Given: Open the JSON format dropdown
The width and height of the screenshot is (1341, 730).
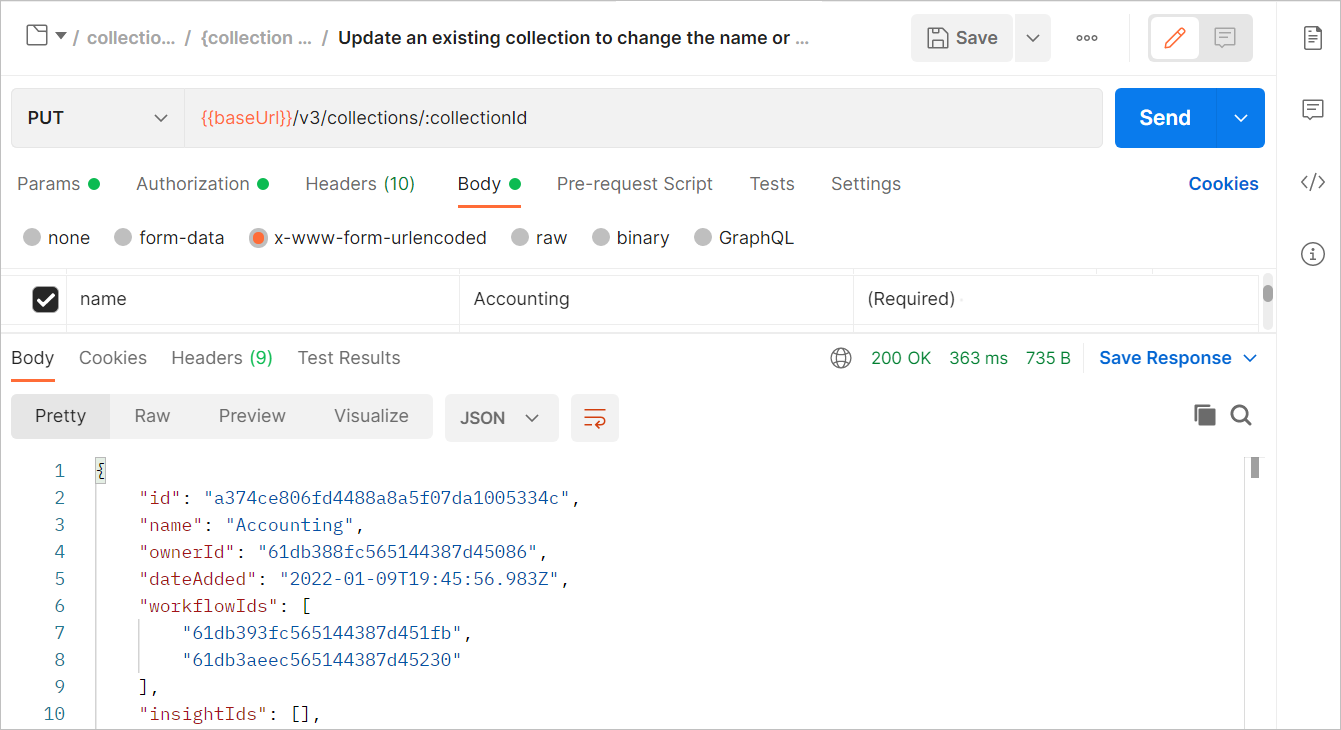Looking at the screenshot, I should point(501,417).
